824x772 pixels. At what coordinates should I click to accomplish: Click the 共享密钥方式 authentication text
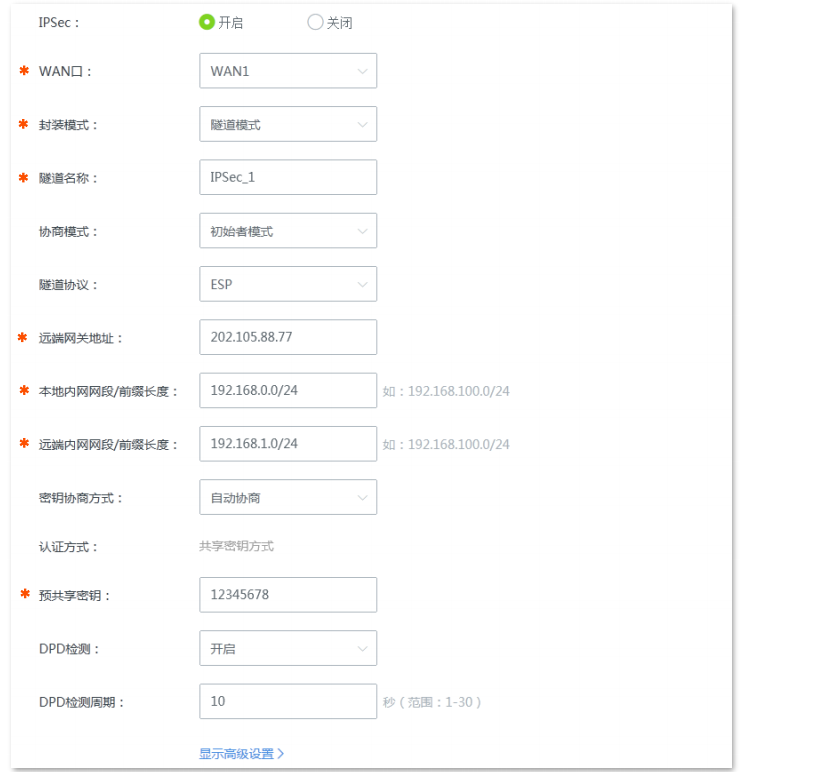[236, 546]
